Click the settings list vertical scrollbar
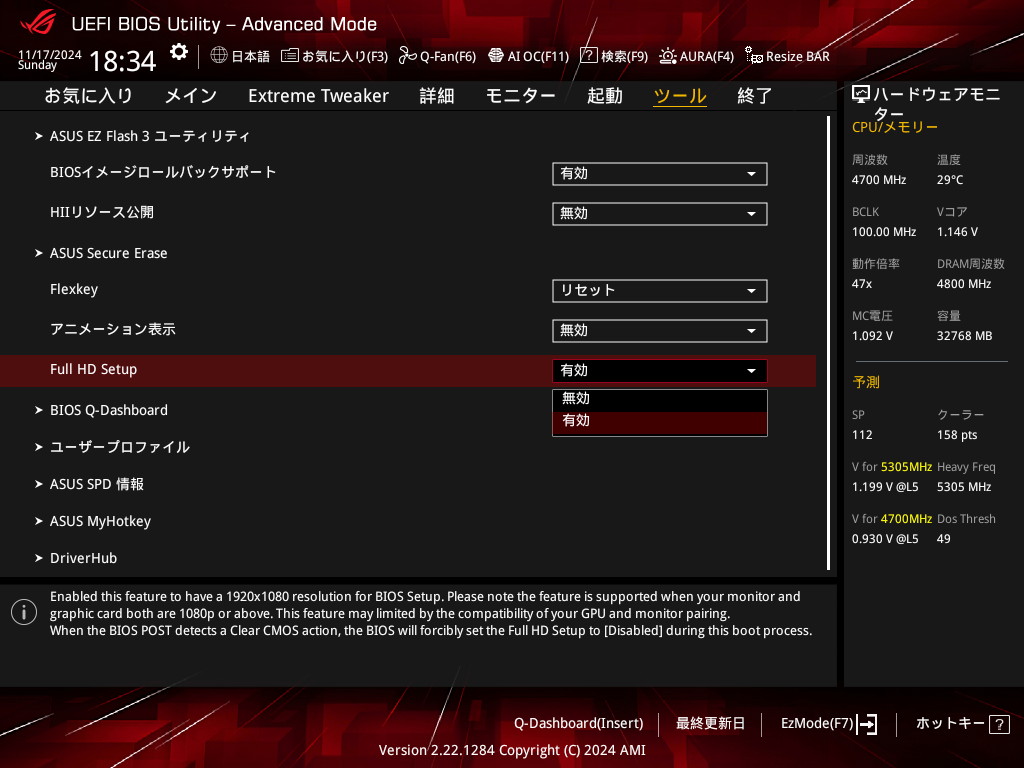The width and height of the screenshot is (1024, 768). coord(828,343)
